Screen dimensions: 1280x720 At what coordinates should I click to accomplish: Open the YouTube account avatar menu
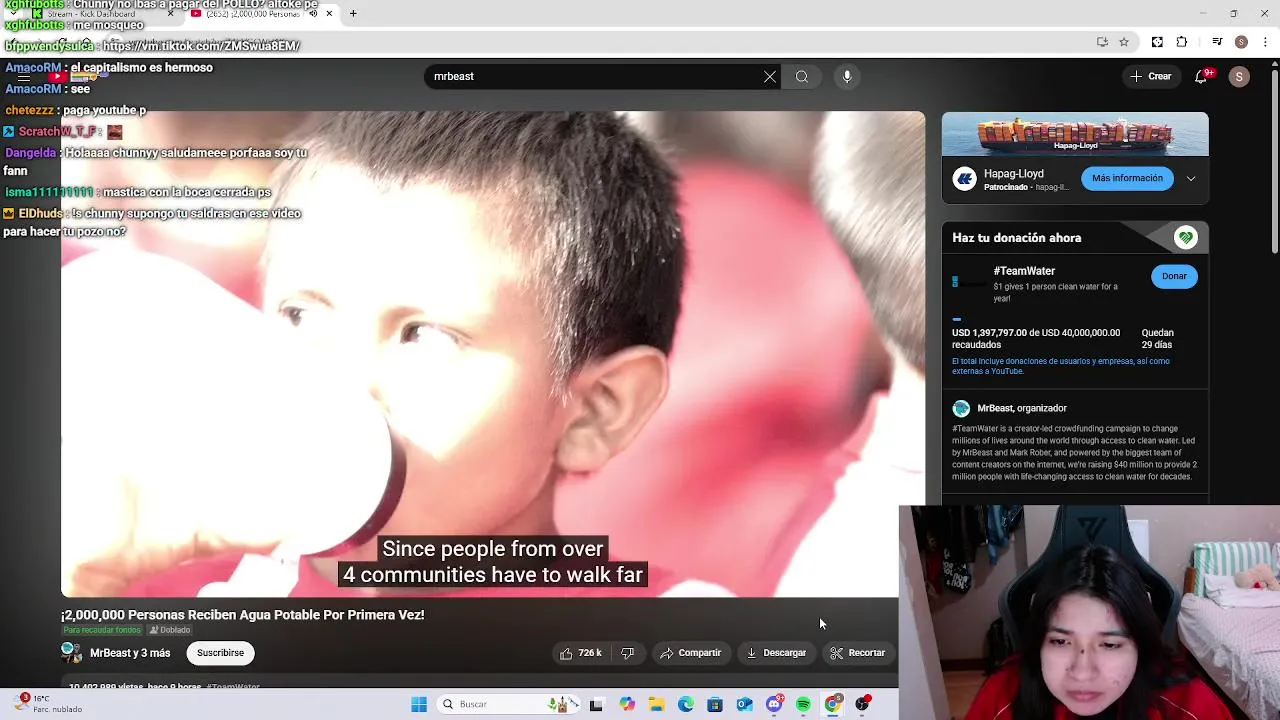coord(1239,77)
